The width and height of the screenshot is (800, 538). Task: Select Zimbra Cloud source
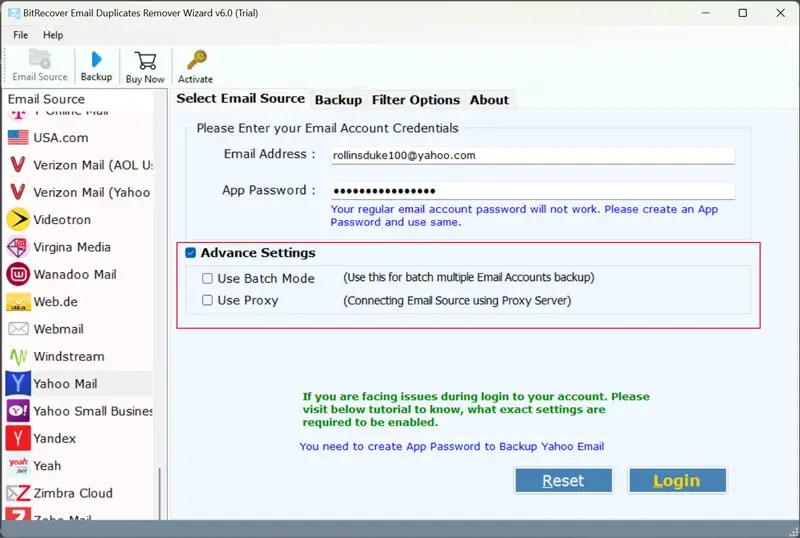tap(73, 493)
